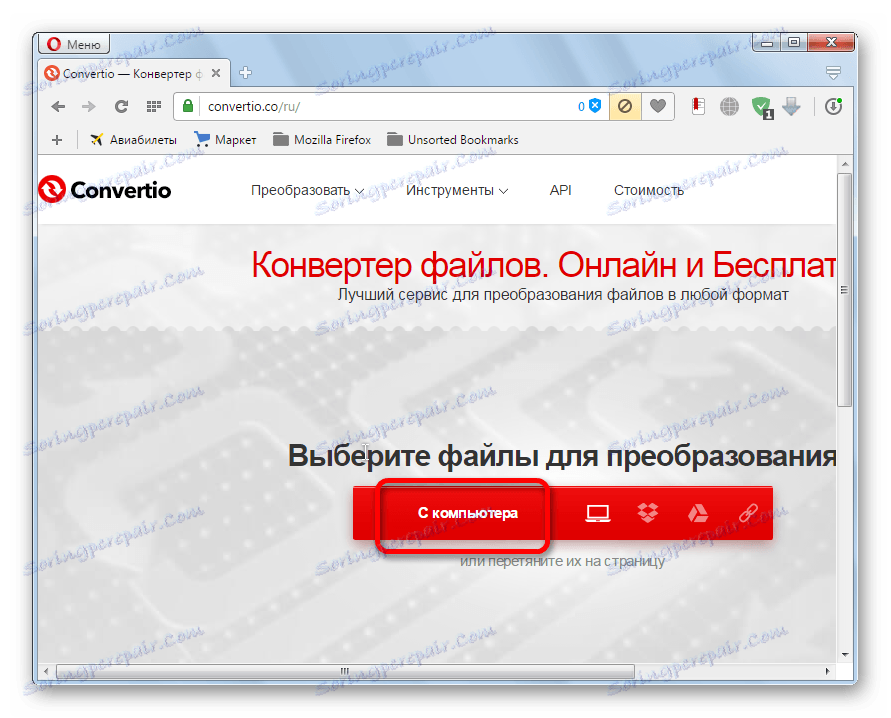Go forward with the forward arrow

point(89,106)
